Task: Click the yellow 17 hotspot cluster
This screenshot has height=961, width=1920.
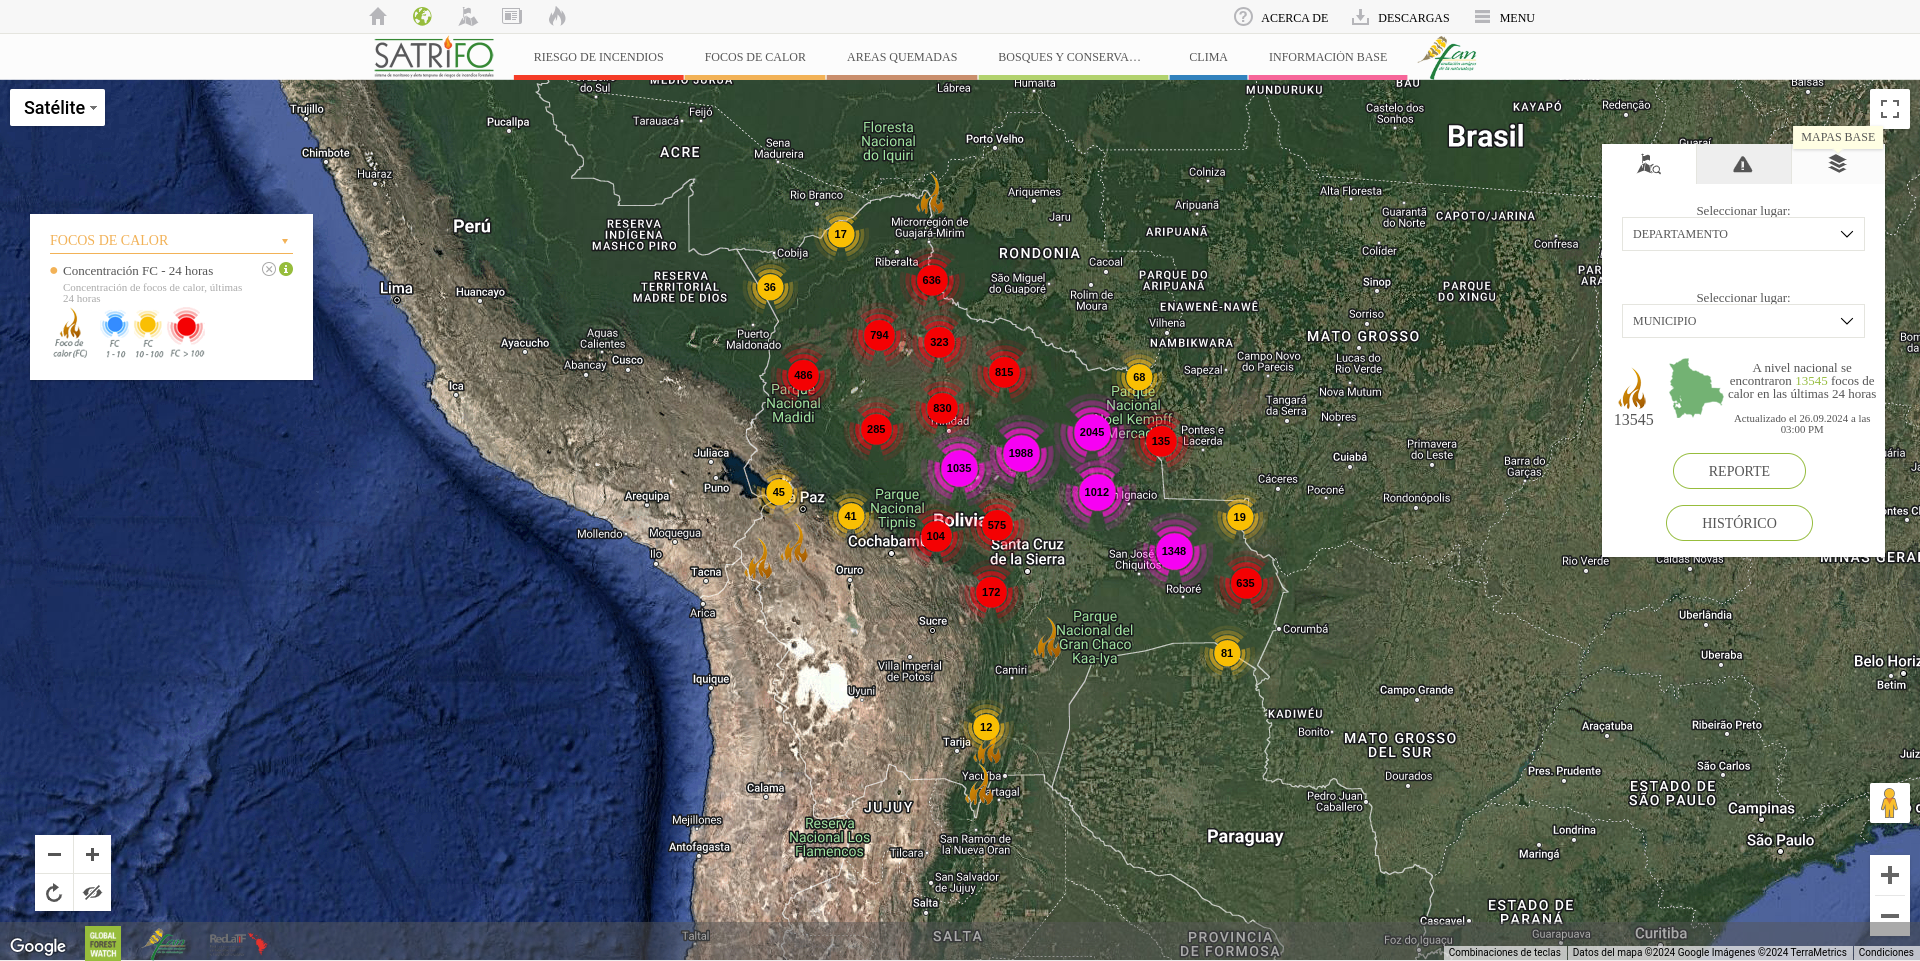Action: 840,234
